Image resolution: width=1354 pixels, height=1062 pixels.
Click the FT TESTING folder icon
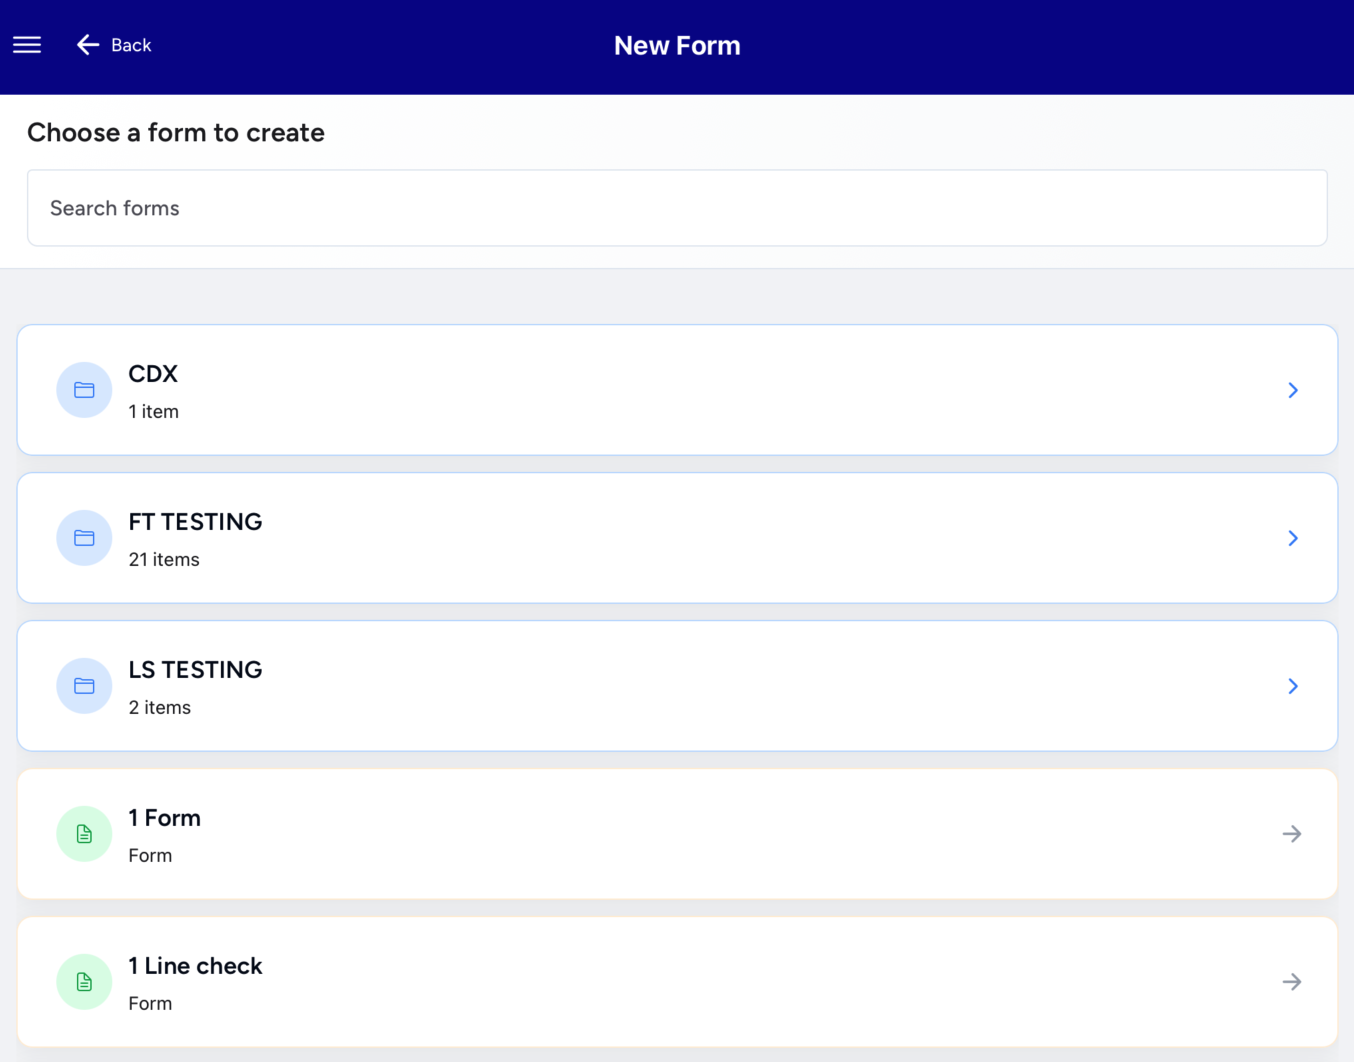click(84, 538)
